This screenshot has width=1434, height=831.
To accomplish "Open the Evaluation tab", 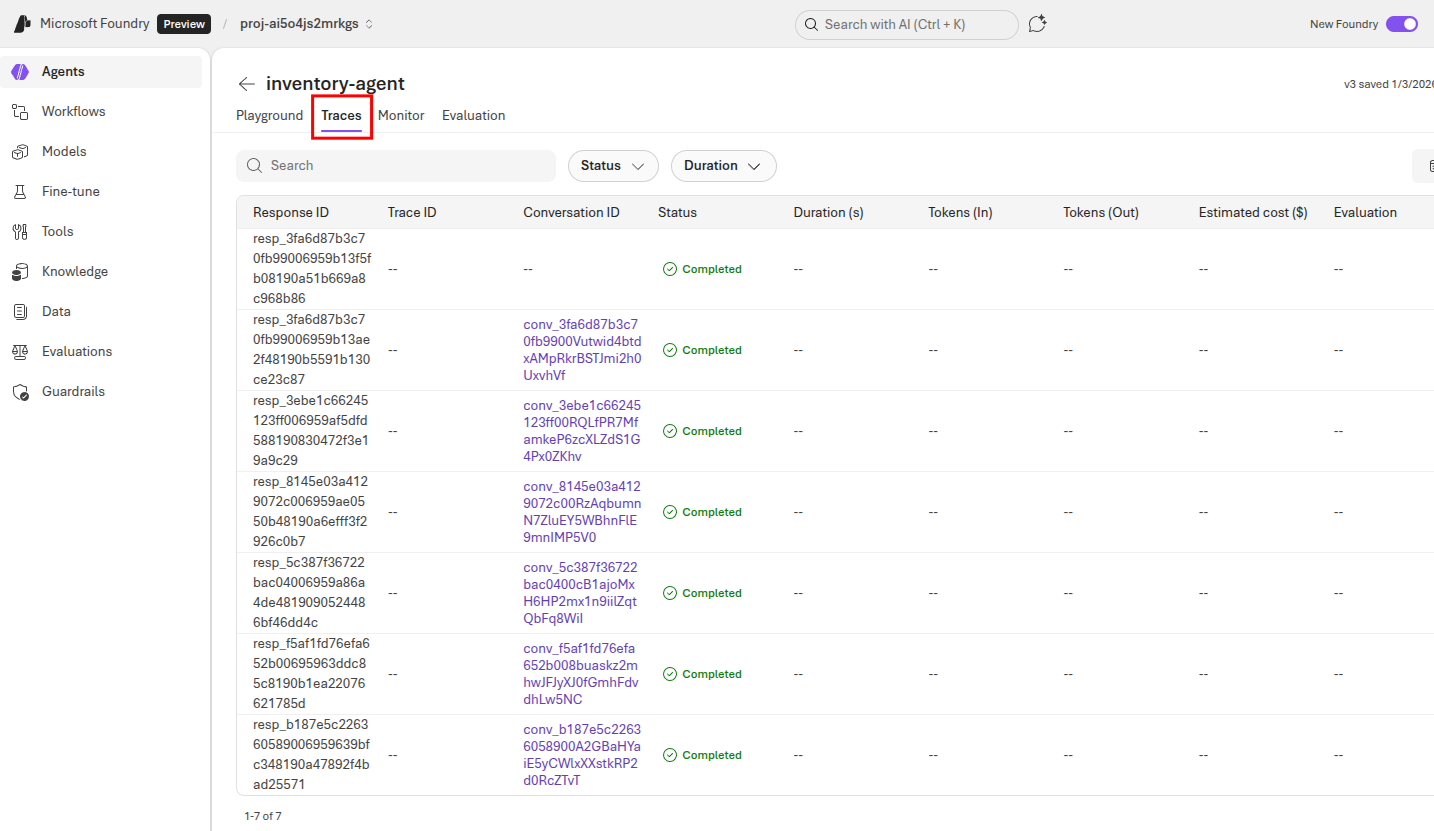I will (x=473, y=116).
